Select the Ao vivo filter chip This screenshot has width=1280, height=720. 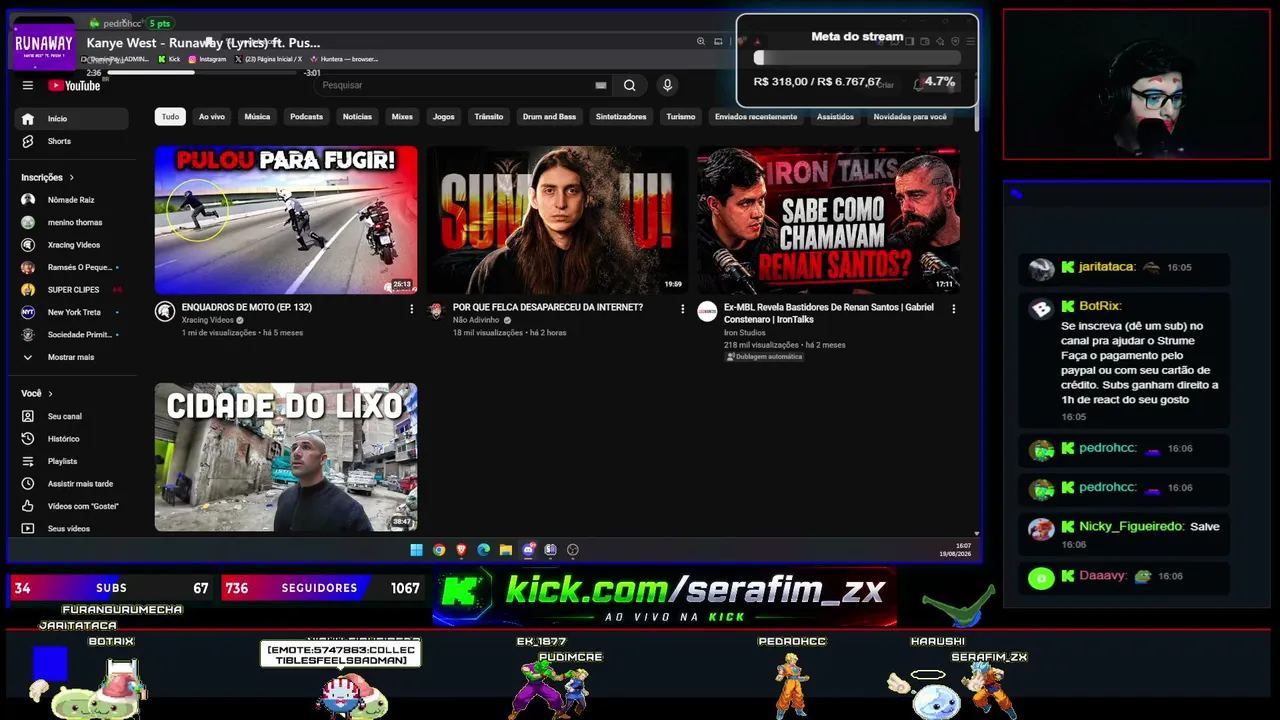click(212, 117)
